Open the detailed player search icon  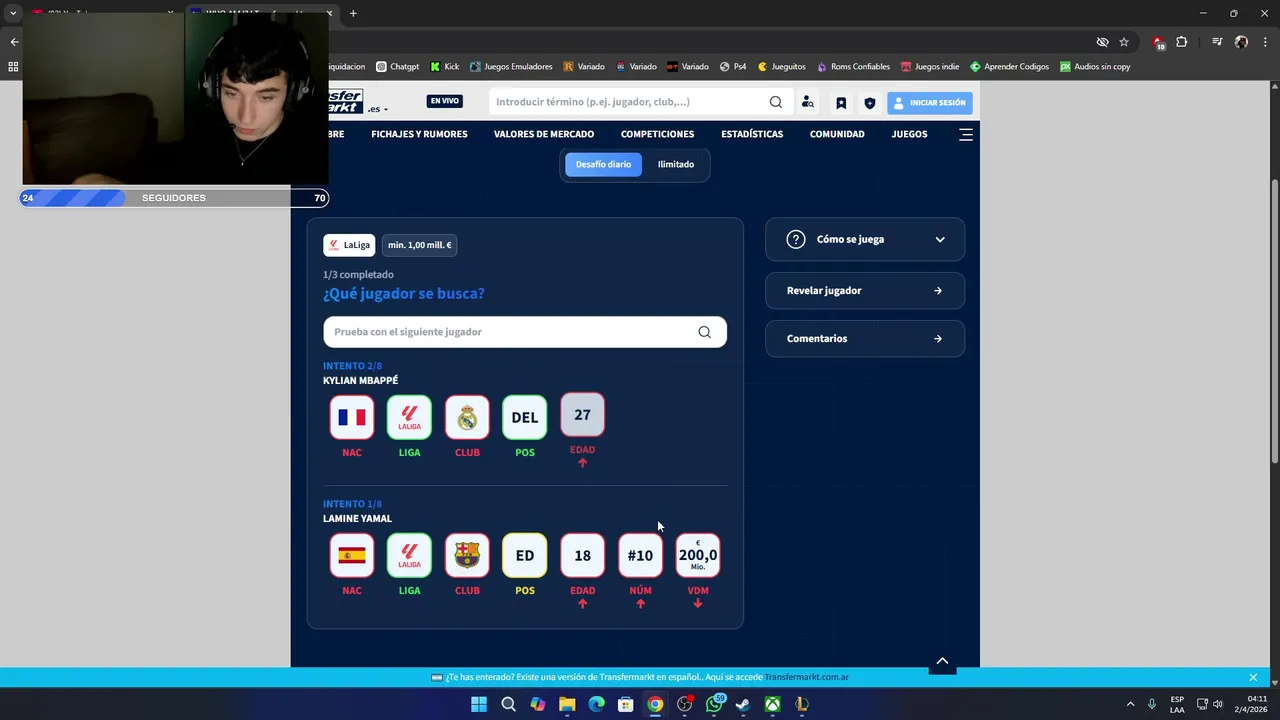[x=808, y=102]
